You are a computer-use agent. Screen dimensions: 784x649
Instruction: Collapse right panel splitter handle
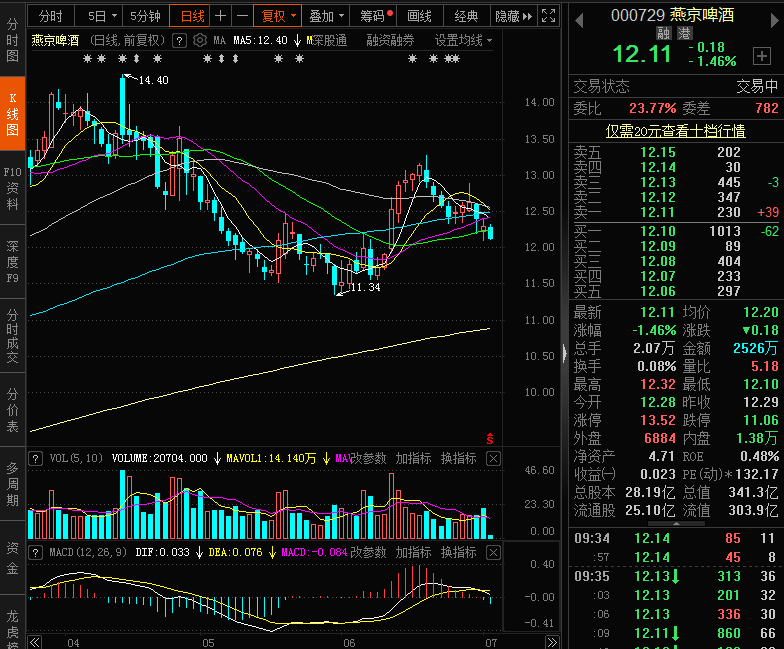pos(564,354)
